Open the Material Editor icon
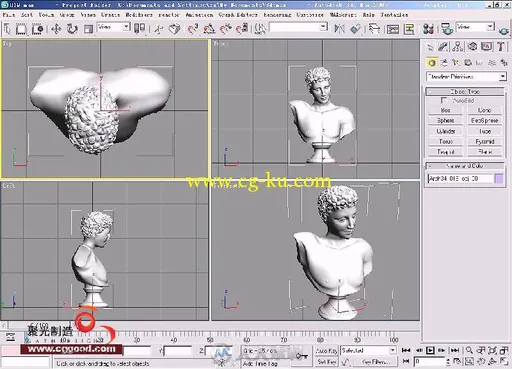The width and height of the screenshot is (512, 369). (x=428, y=29)
